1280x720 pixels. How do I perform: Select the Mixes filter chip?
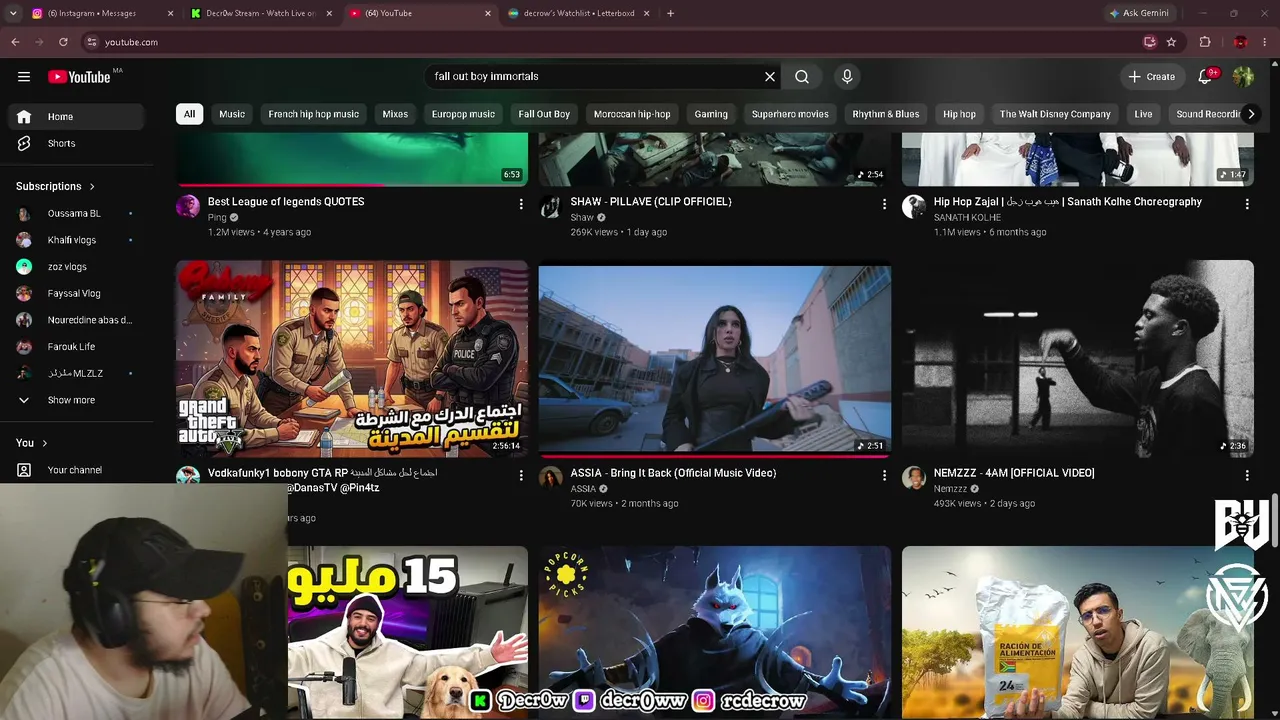[395, 114]
